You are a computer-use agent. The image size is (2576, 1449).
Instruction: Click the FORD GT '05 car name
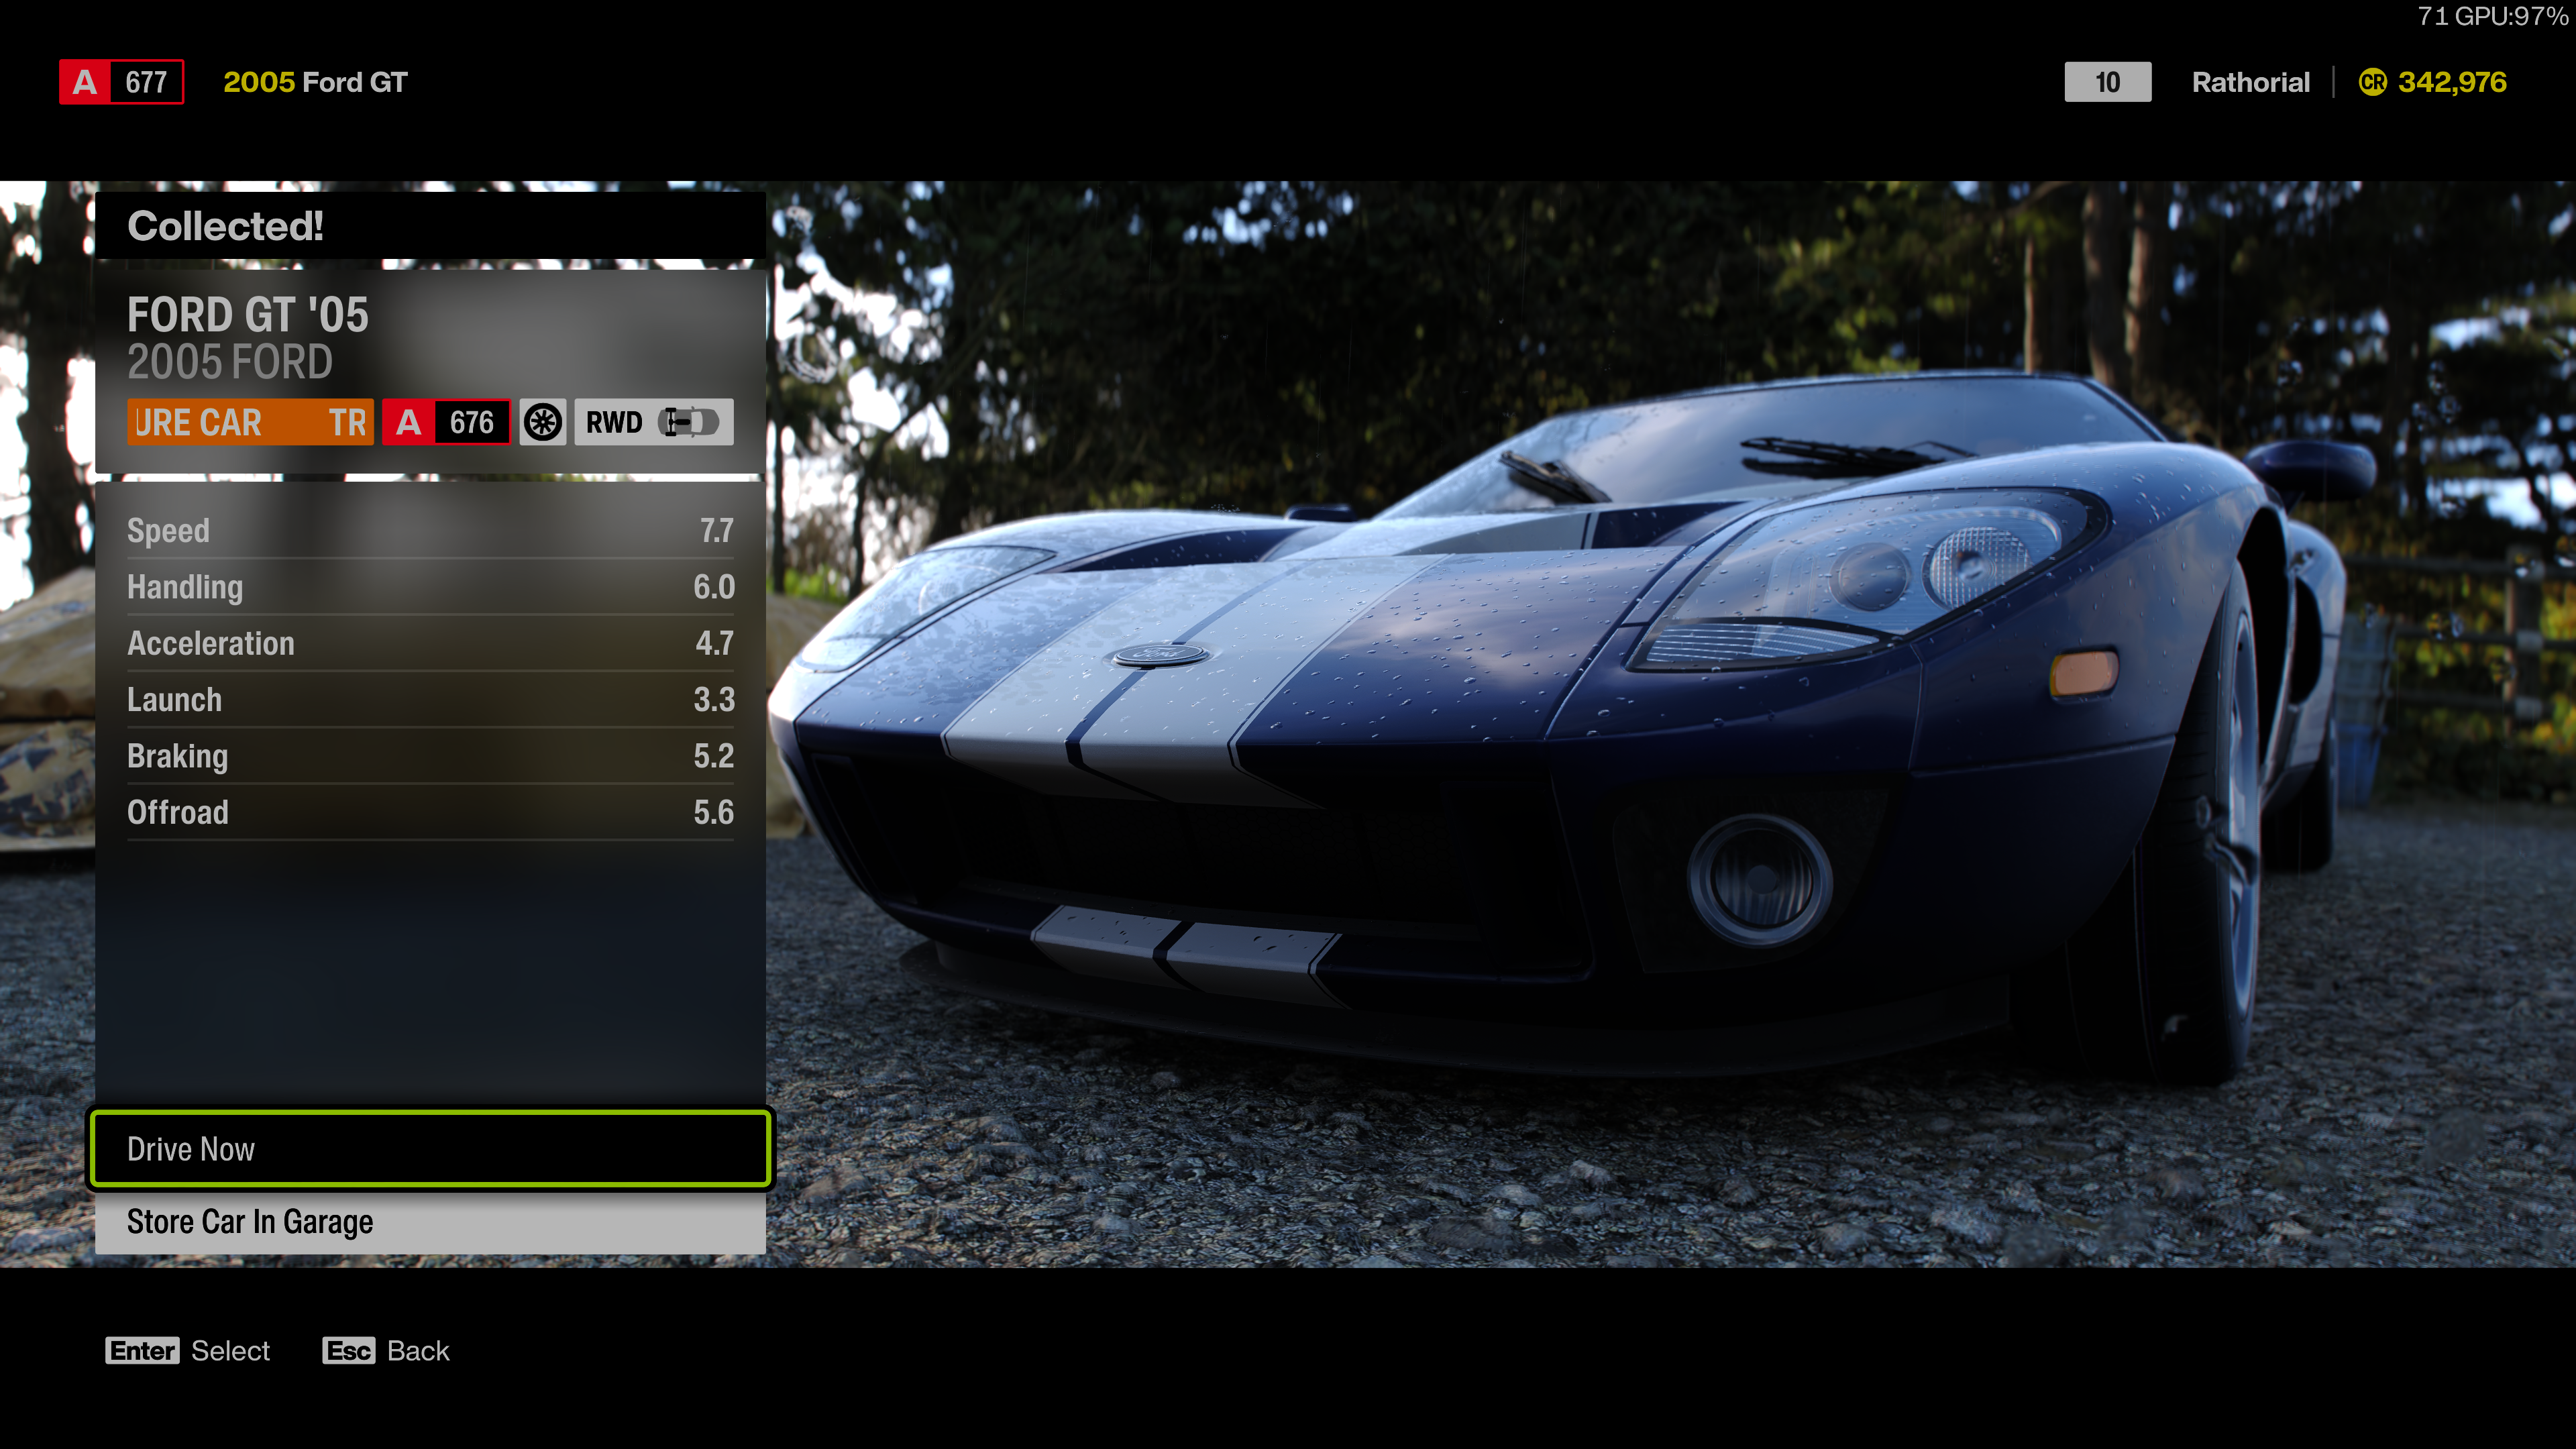(x=248, y=315)
